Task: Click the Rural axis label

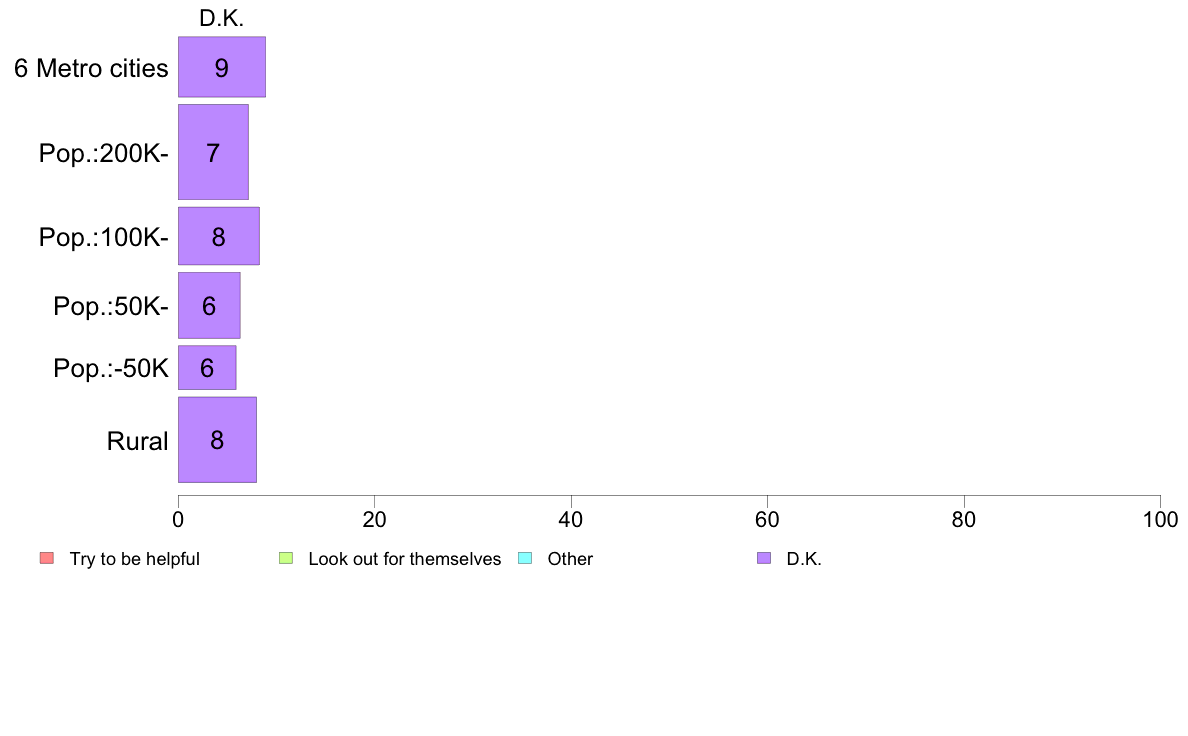Action: (137, 441)
